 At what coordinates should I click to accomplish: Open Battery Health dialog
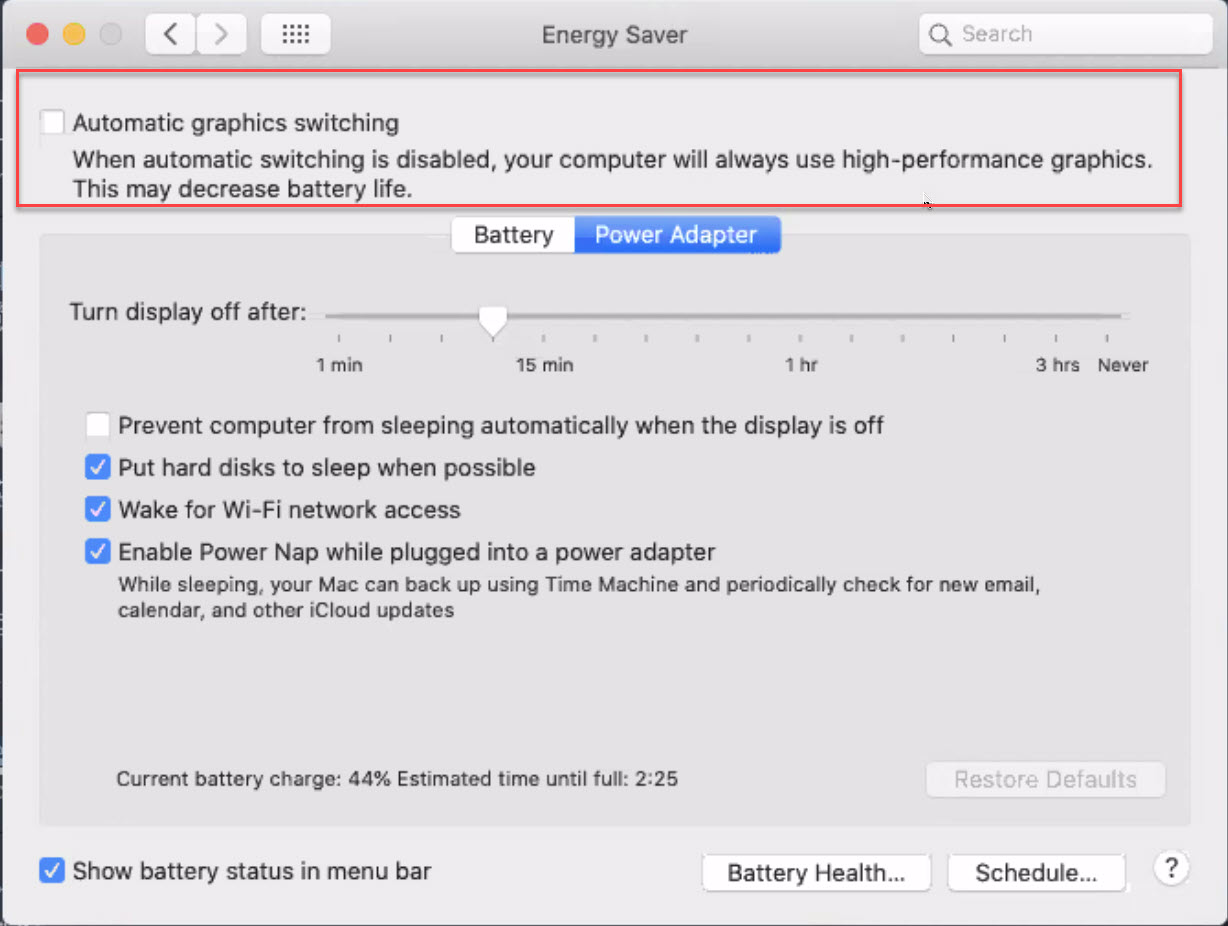pyautogui.click(x=816, y=872)
